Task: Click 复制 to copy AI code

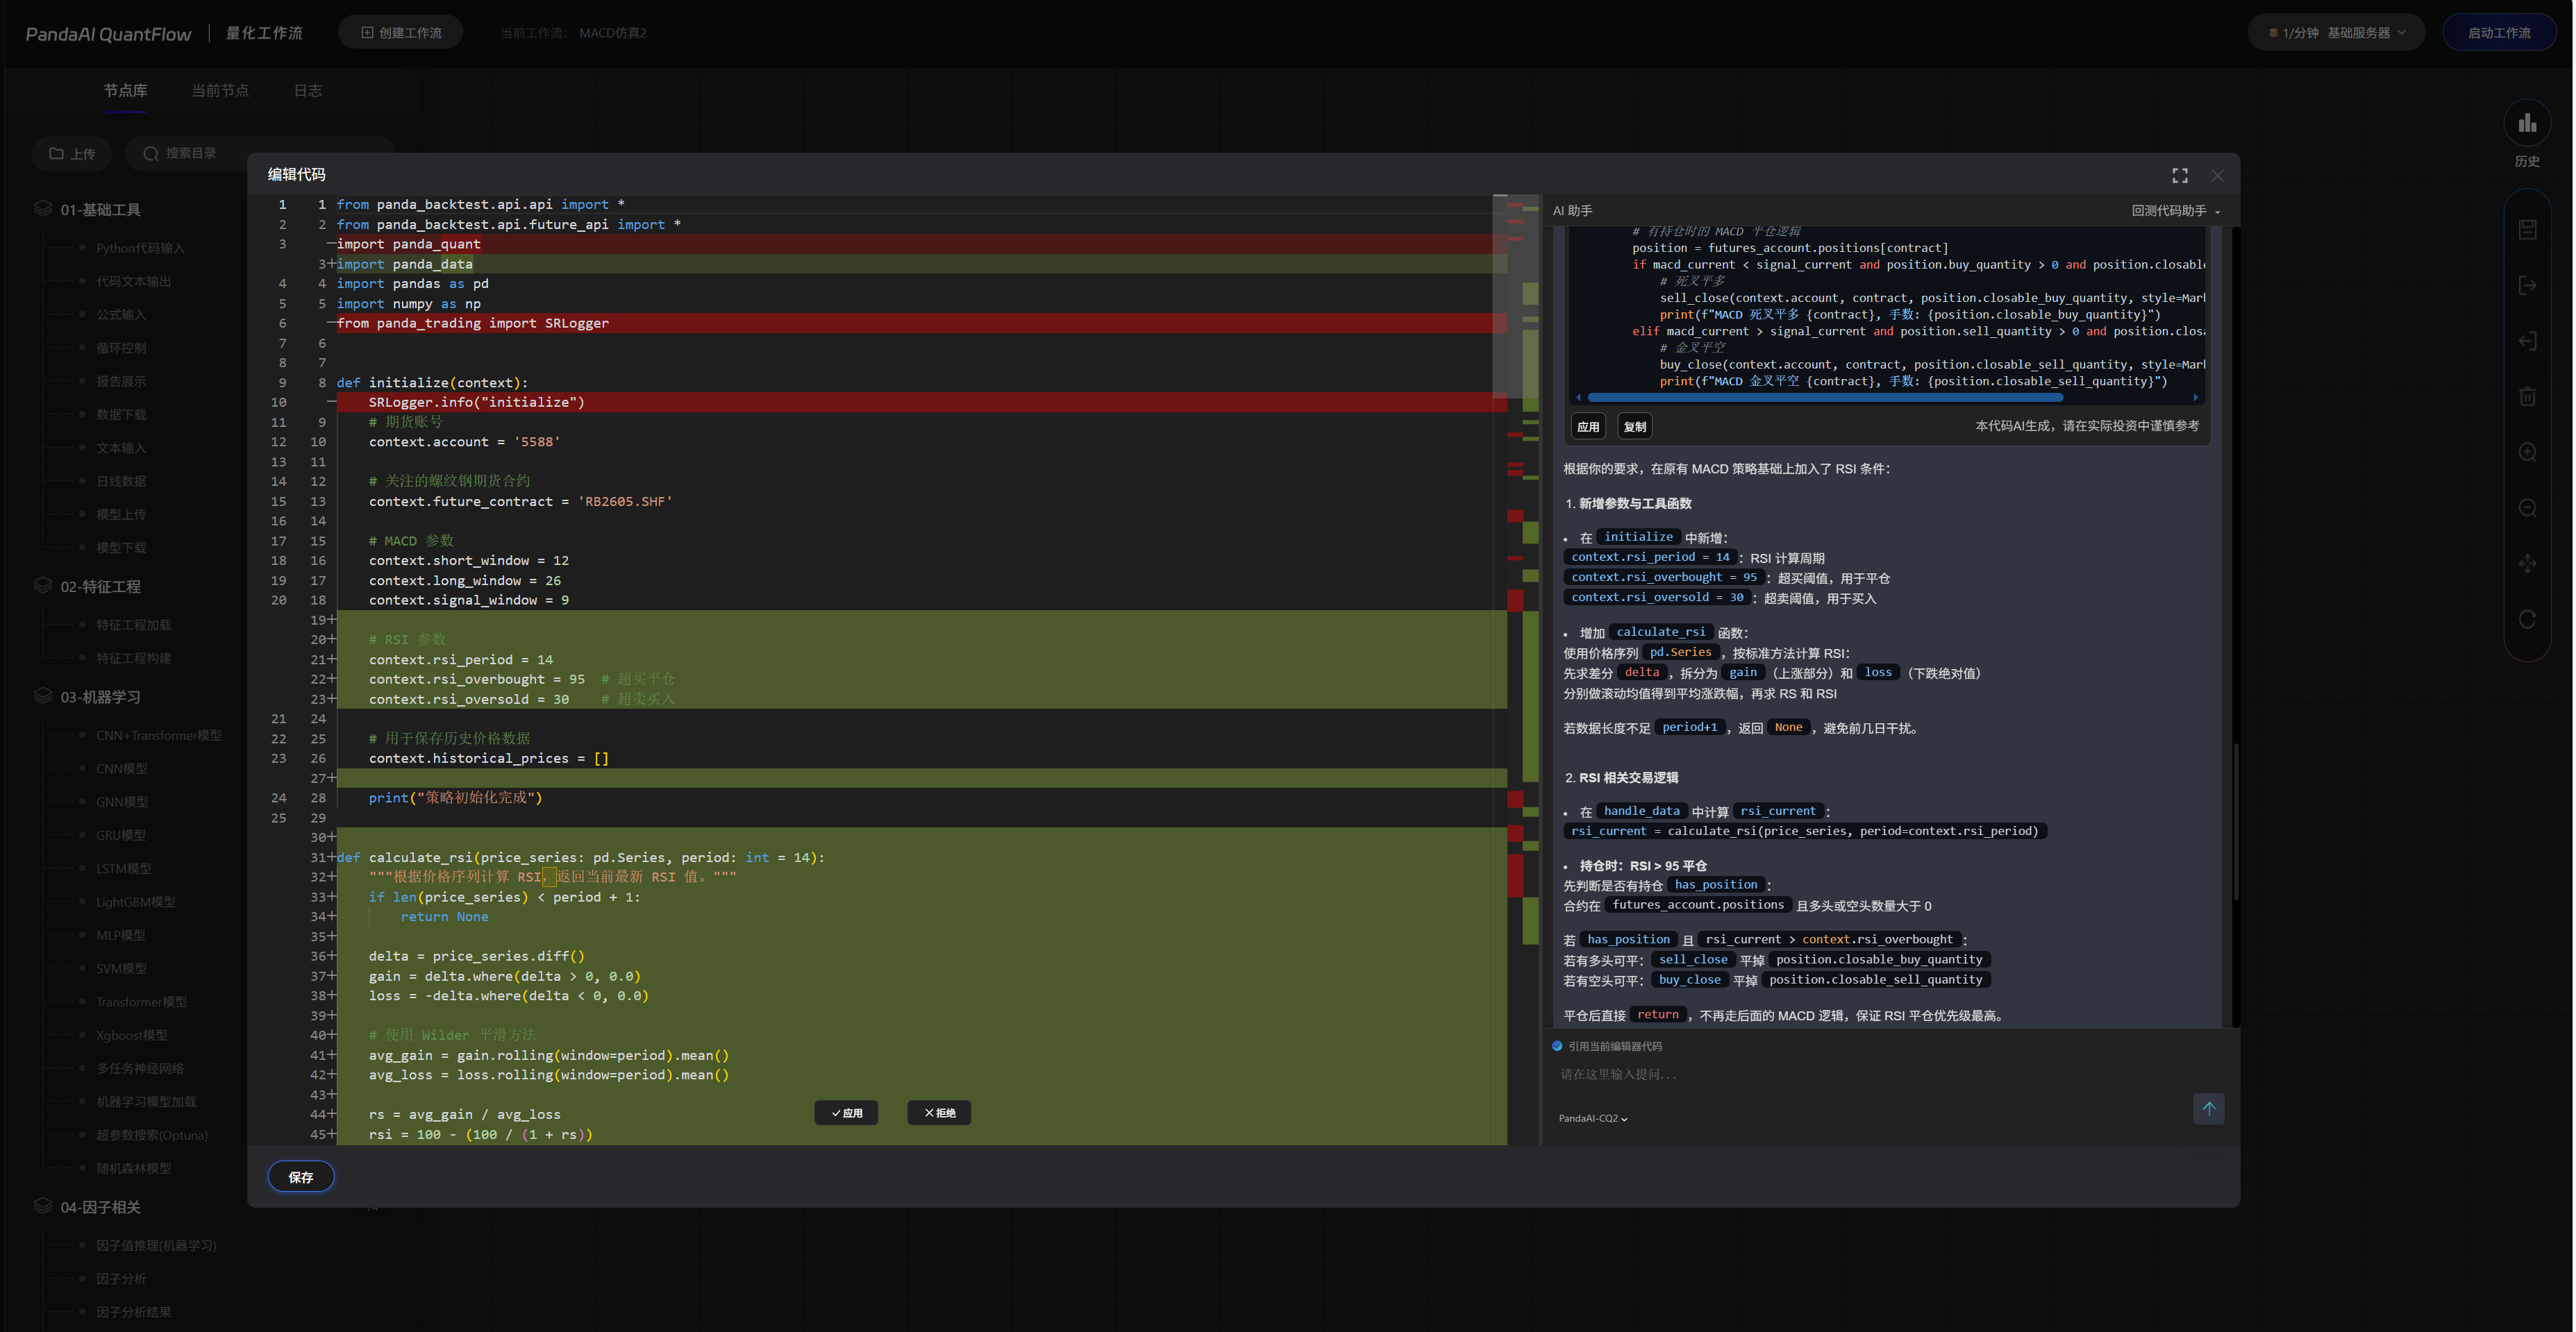Action: click(x=1635, y=427)
